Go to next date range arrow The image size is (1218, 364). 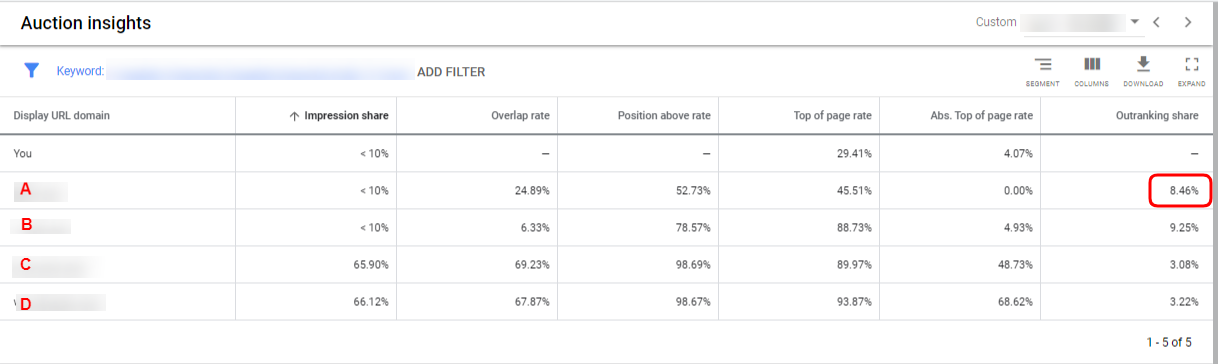point(1187,22)
